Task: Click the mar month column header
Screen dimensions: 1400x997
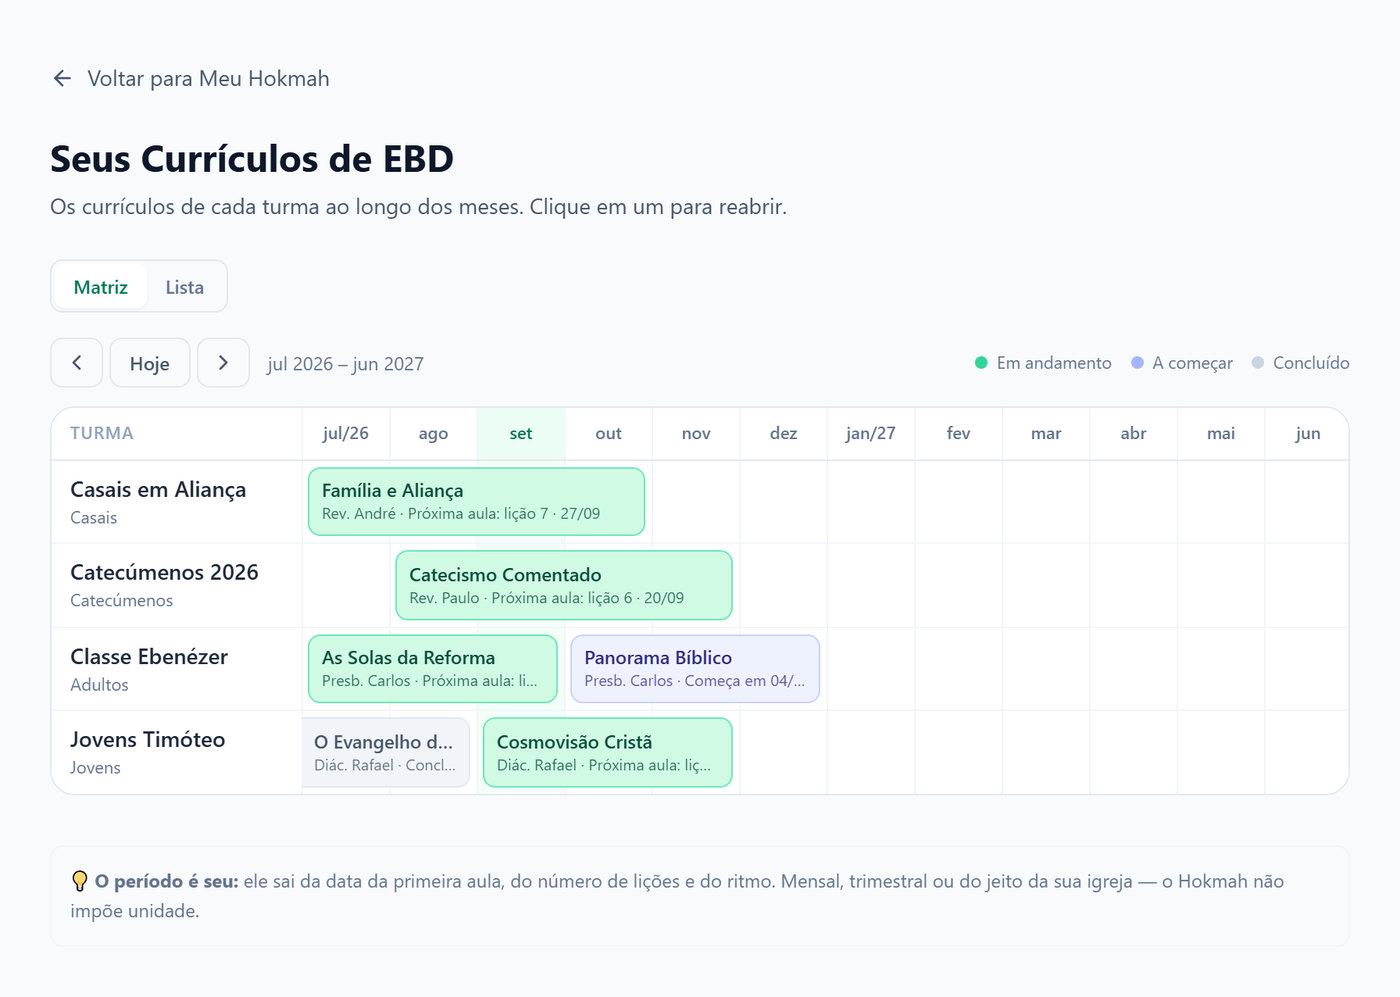Action: pyautogui.click(x=1046, y=434)
